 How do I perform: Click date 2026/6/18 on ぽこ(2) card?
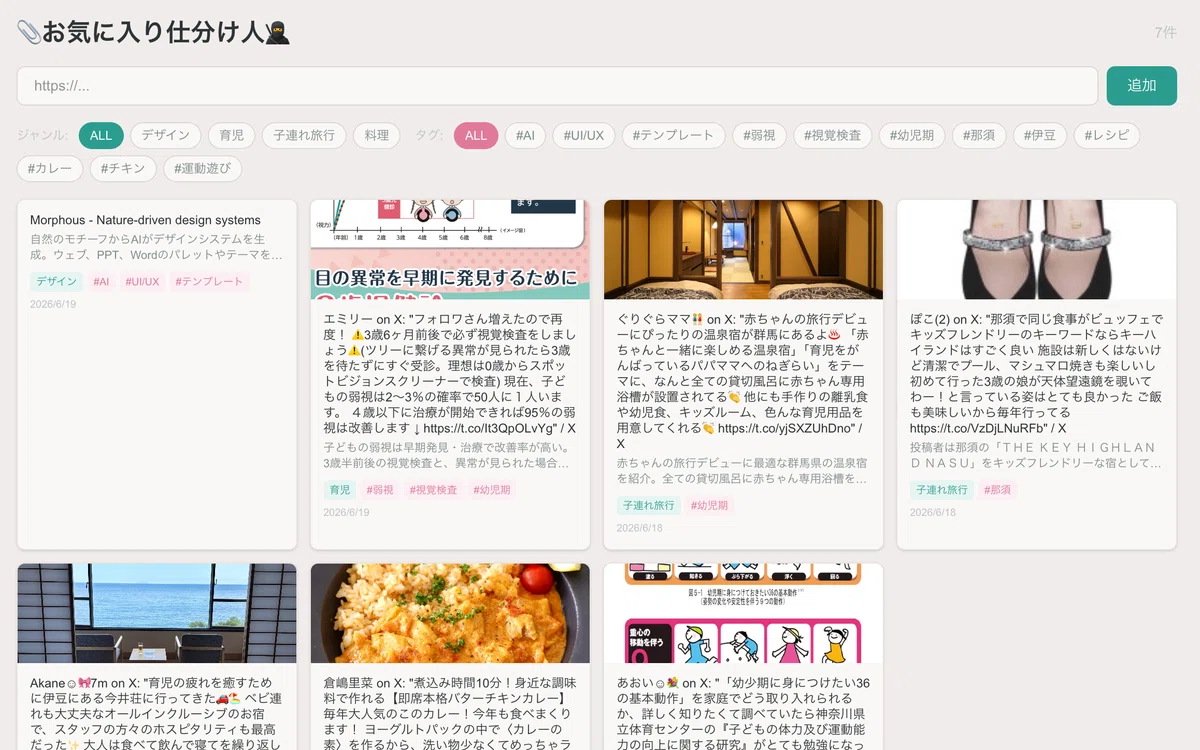tap(933, 512)
